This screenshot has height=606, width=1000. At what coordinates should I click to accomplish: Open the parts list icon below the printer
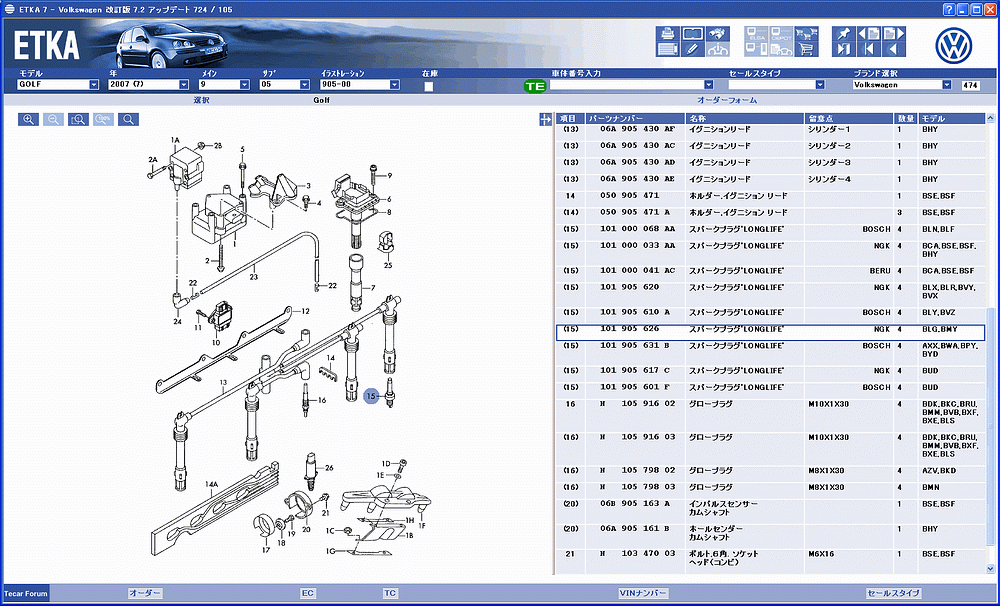pos(667,49)
